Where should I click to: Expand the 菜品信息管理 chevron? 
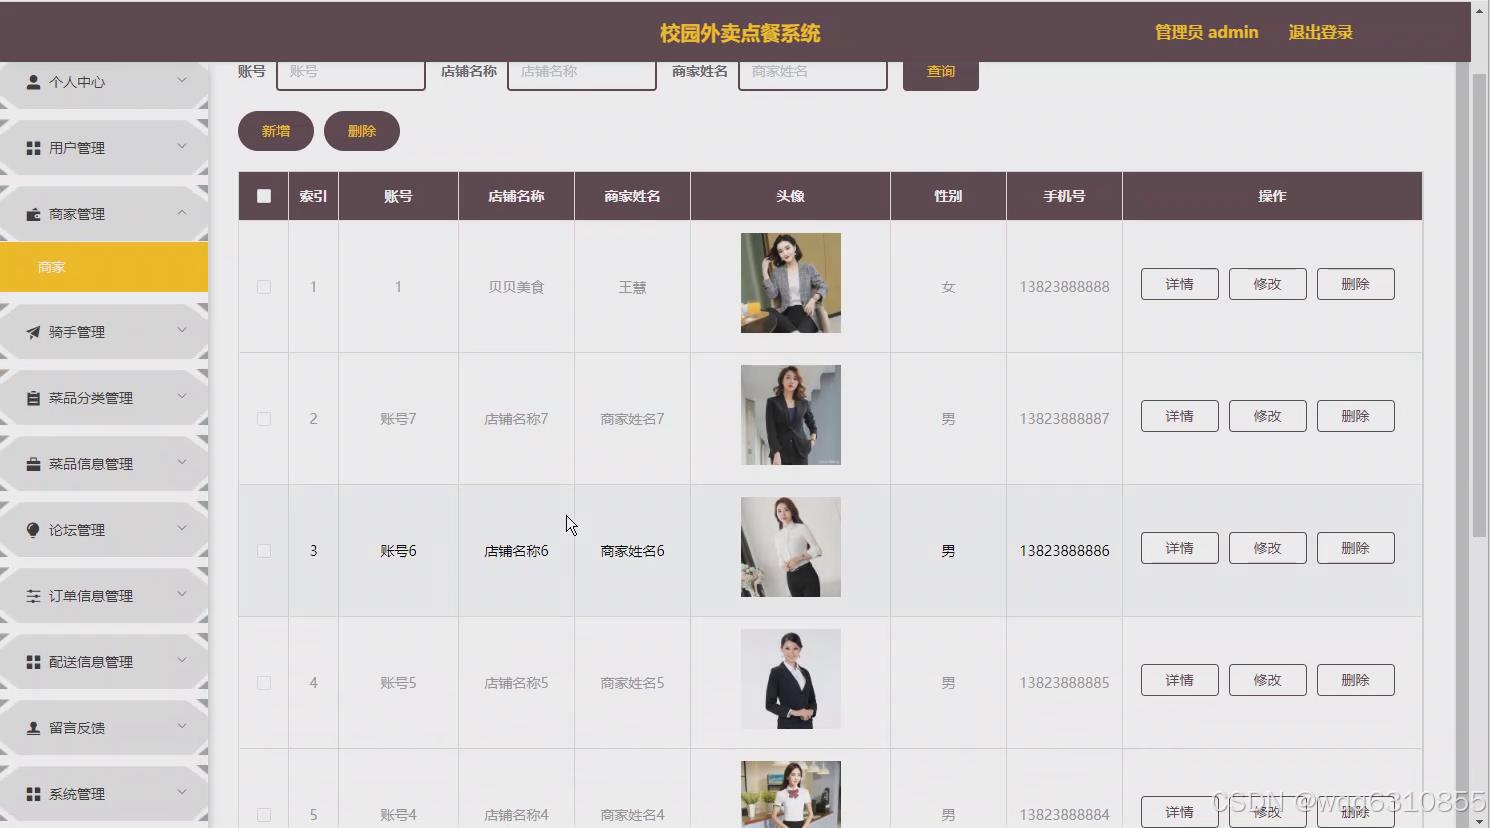(182, 462)
